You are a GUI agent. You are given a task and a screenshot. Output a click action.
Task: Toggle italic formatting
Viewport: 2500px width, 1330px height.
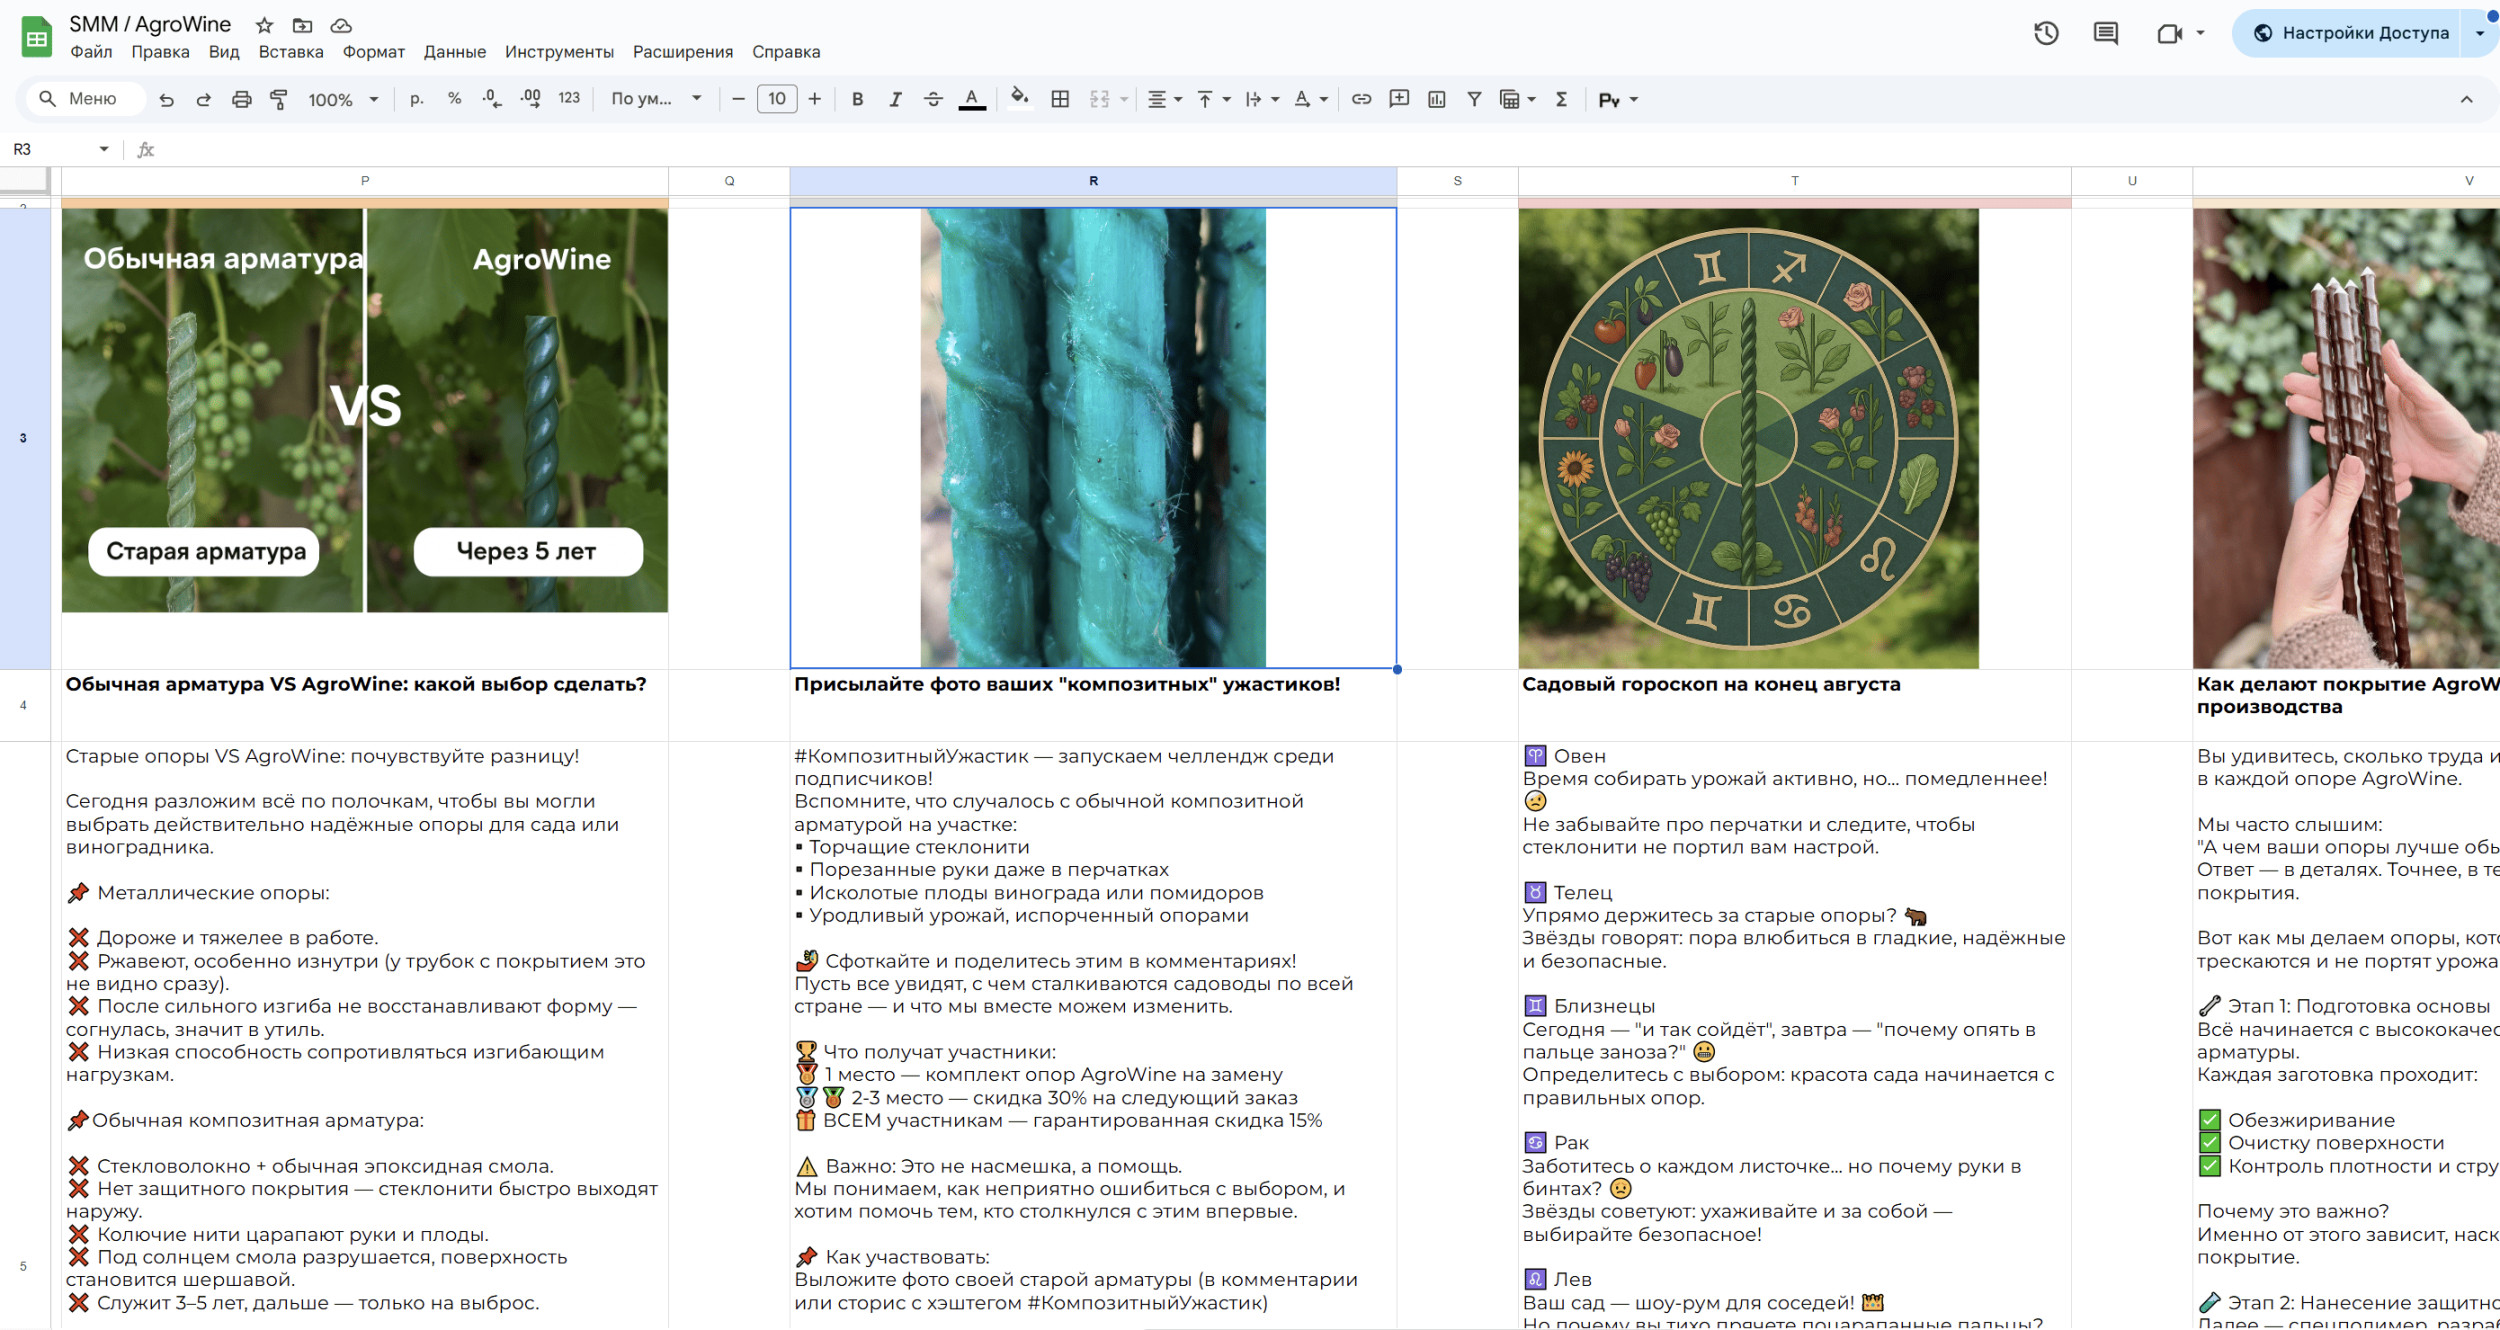click(895, 99)
